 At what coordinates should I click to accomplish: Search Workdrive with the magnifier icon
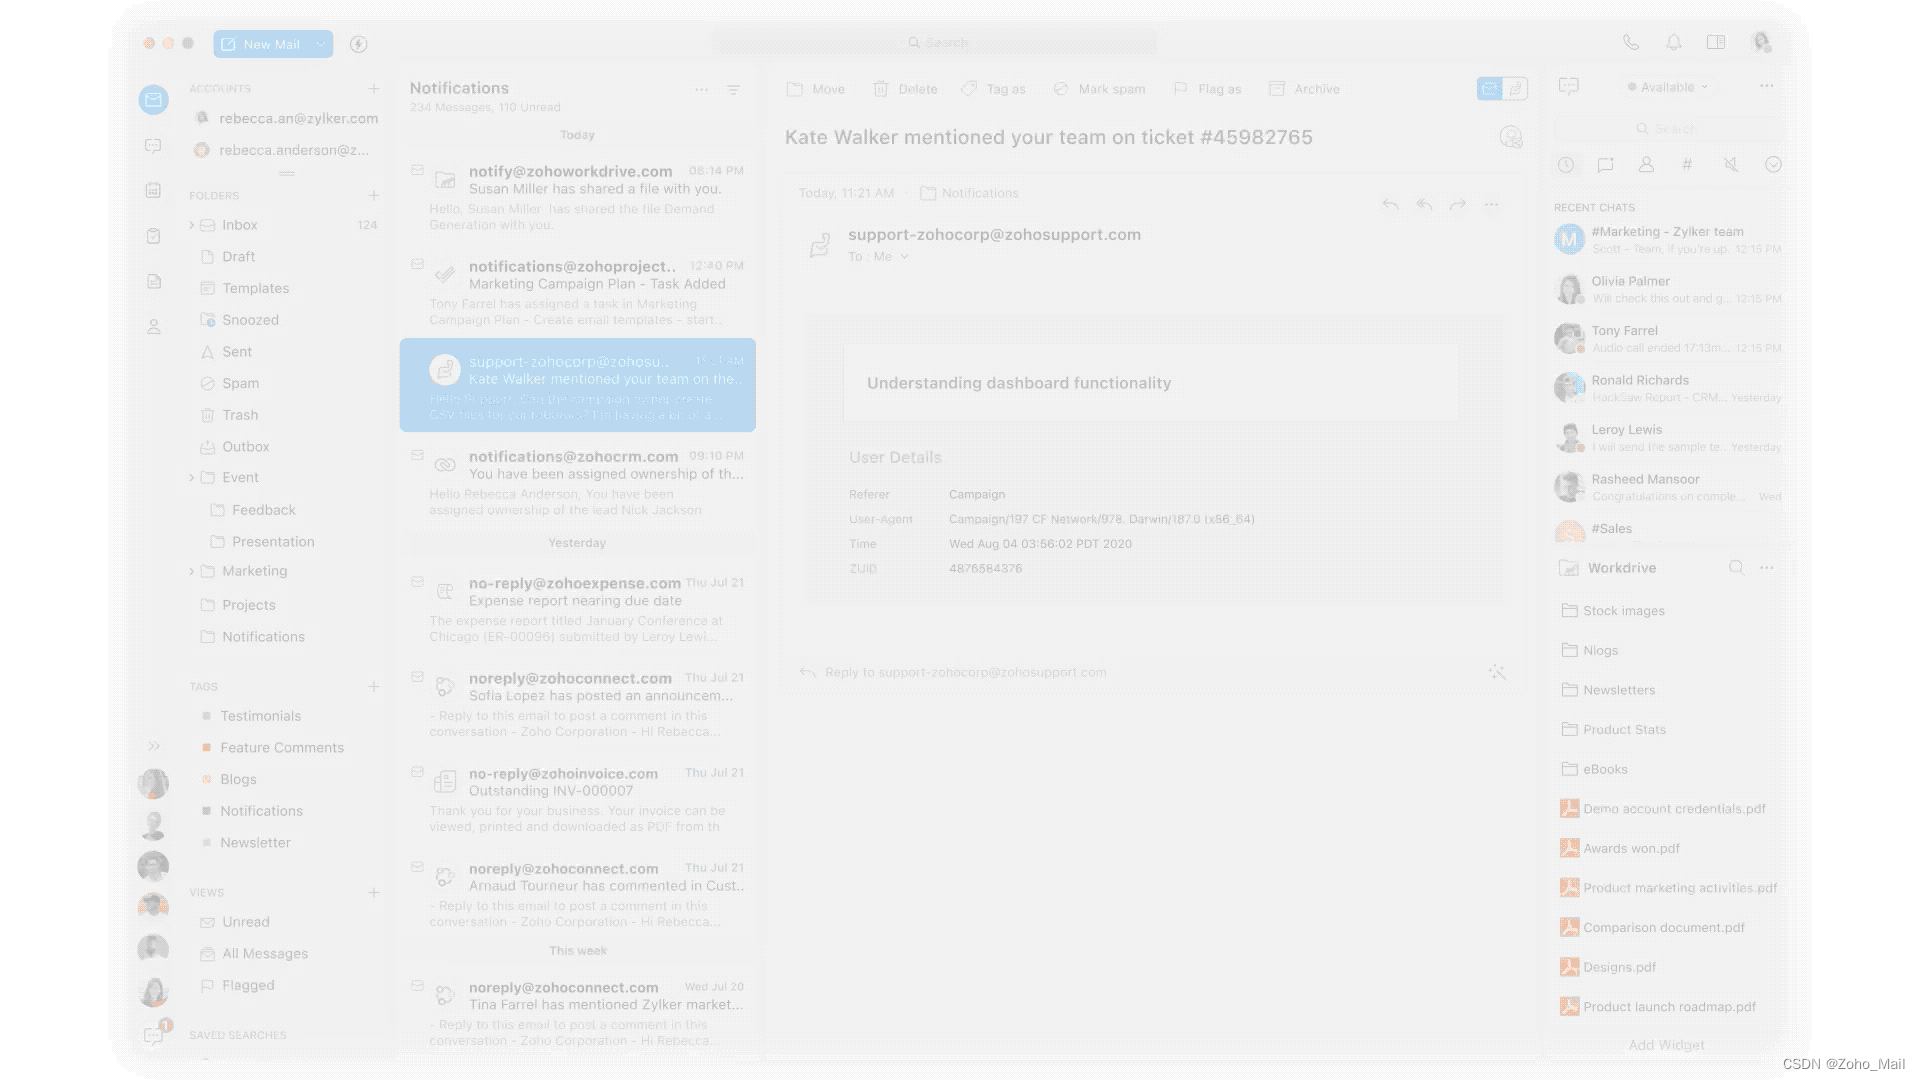(1736, 568)
